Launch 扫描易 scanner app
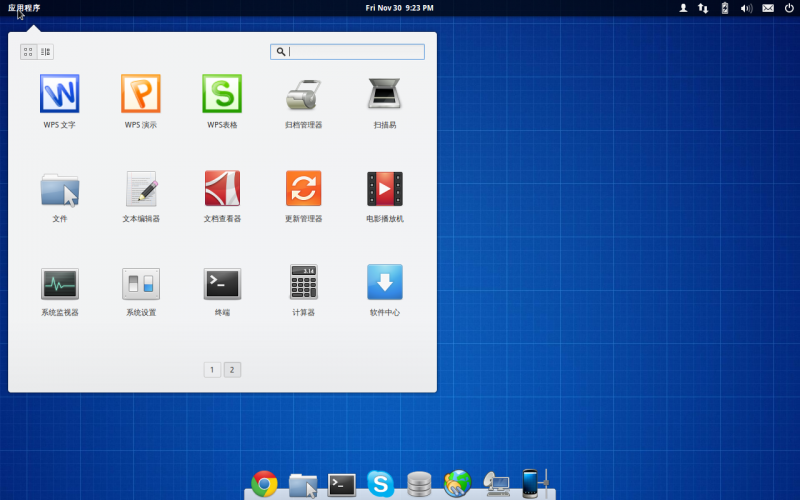800x500 pixels. 385,94
